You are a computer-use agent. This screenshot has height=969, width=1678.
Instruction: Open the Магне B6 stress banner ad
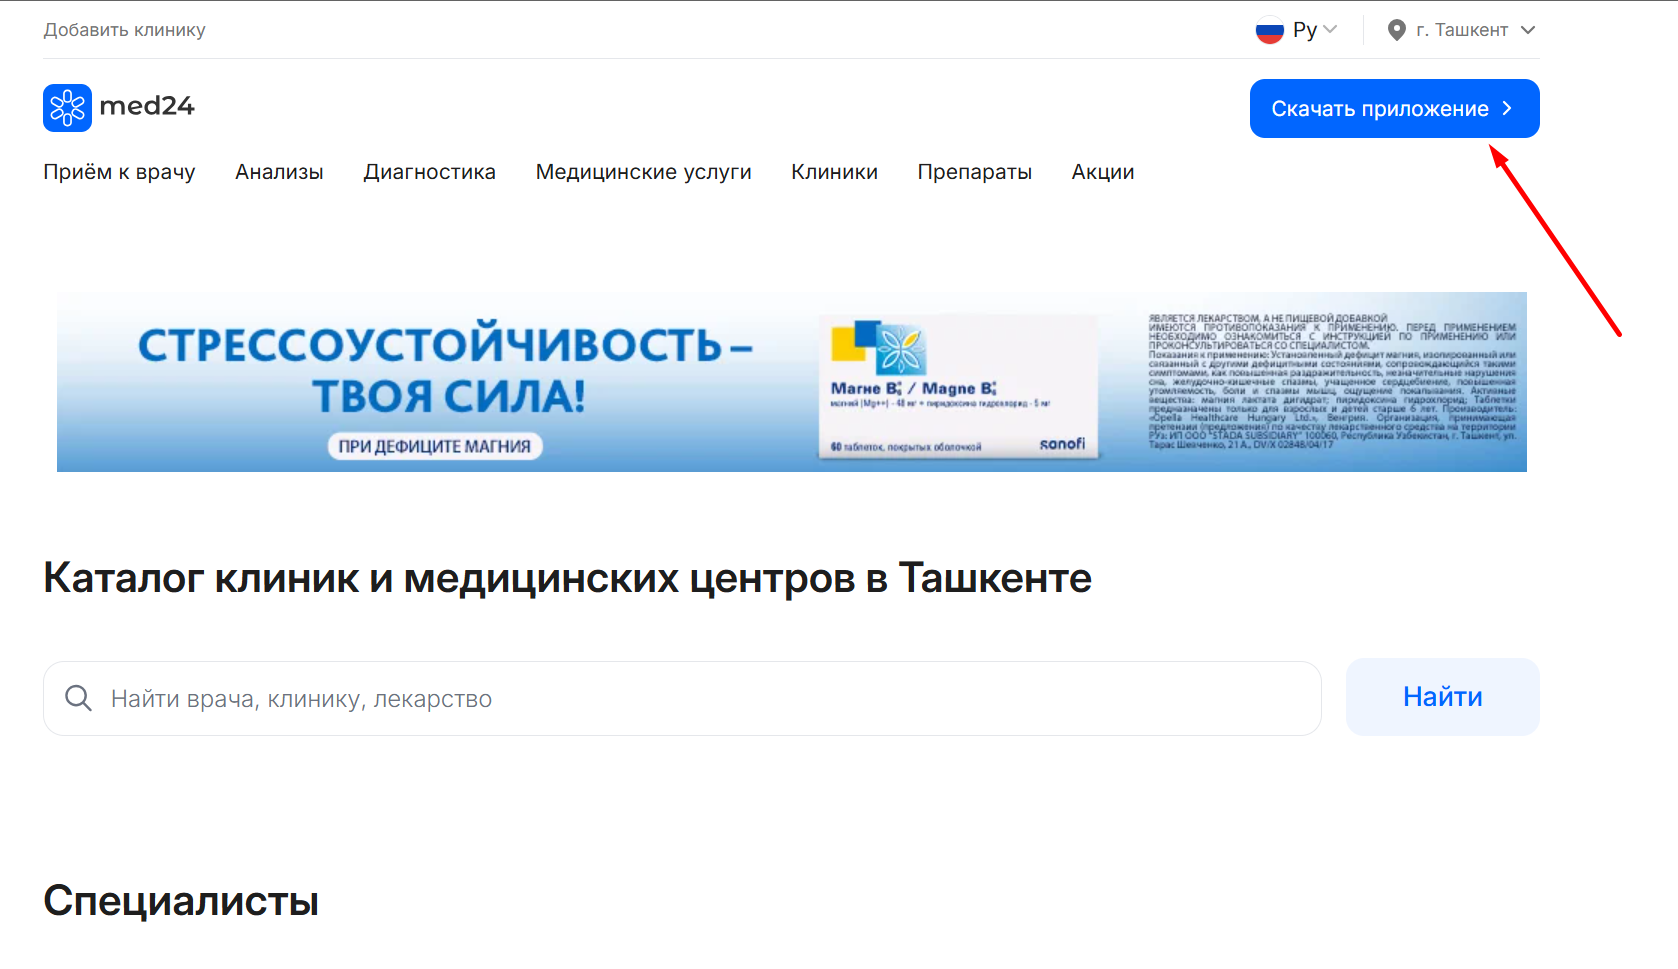(x=792, y=382)
